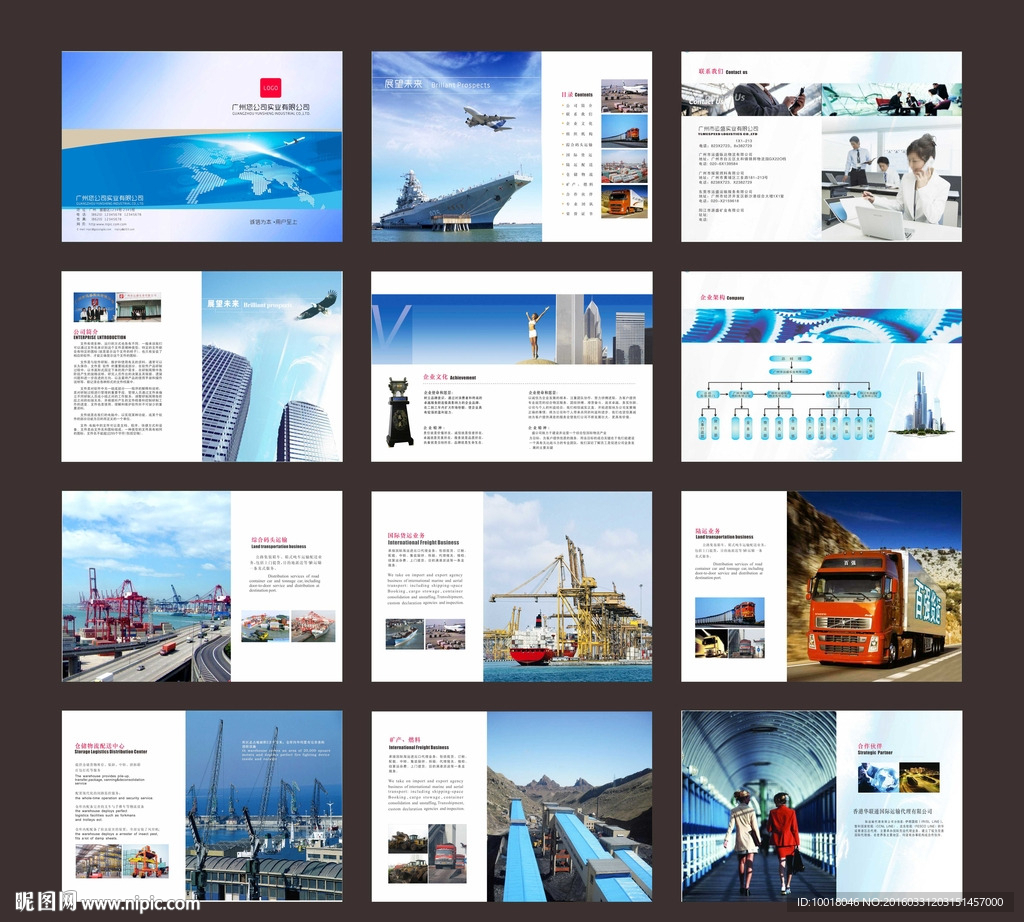Viewport: 1024px width, 922px height.
Task: Open the bottom-left bulldozer thumbnail on the minerals page
Action: tap(408, 870)
